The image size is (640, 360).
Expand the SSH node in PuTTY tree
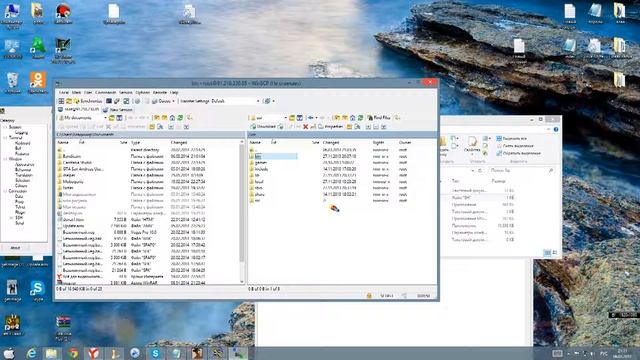(x=11, y=218)
